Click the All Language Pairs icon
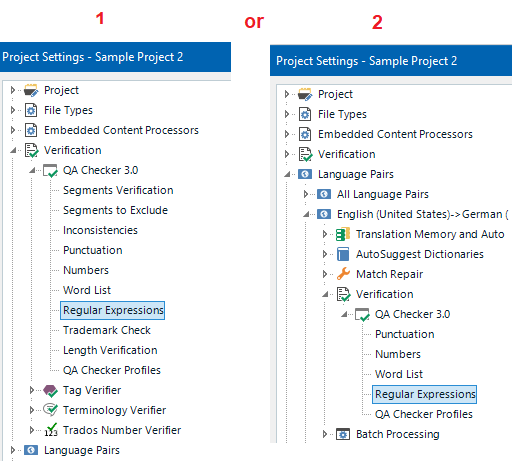Viewport: 513px width, 466px height. (x=324, y=194)
